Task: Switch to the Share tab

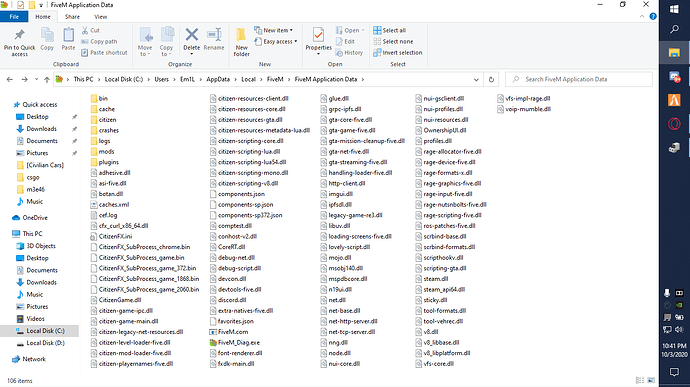Action: 72,17
